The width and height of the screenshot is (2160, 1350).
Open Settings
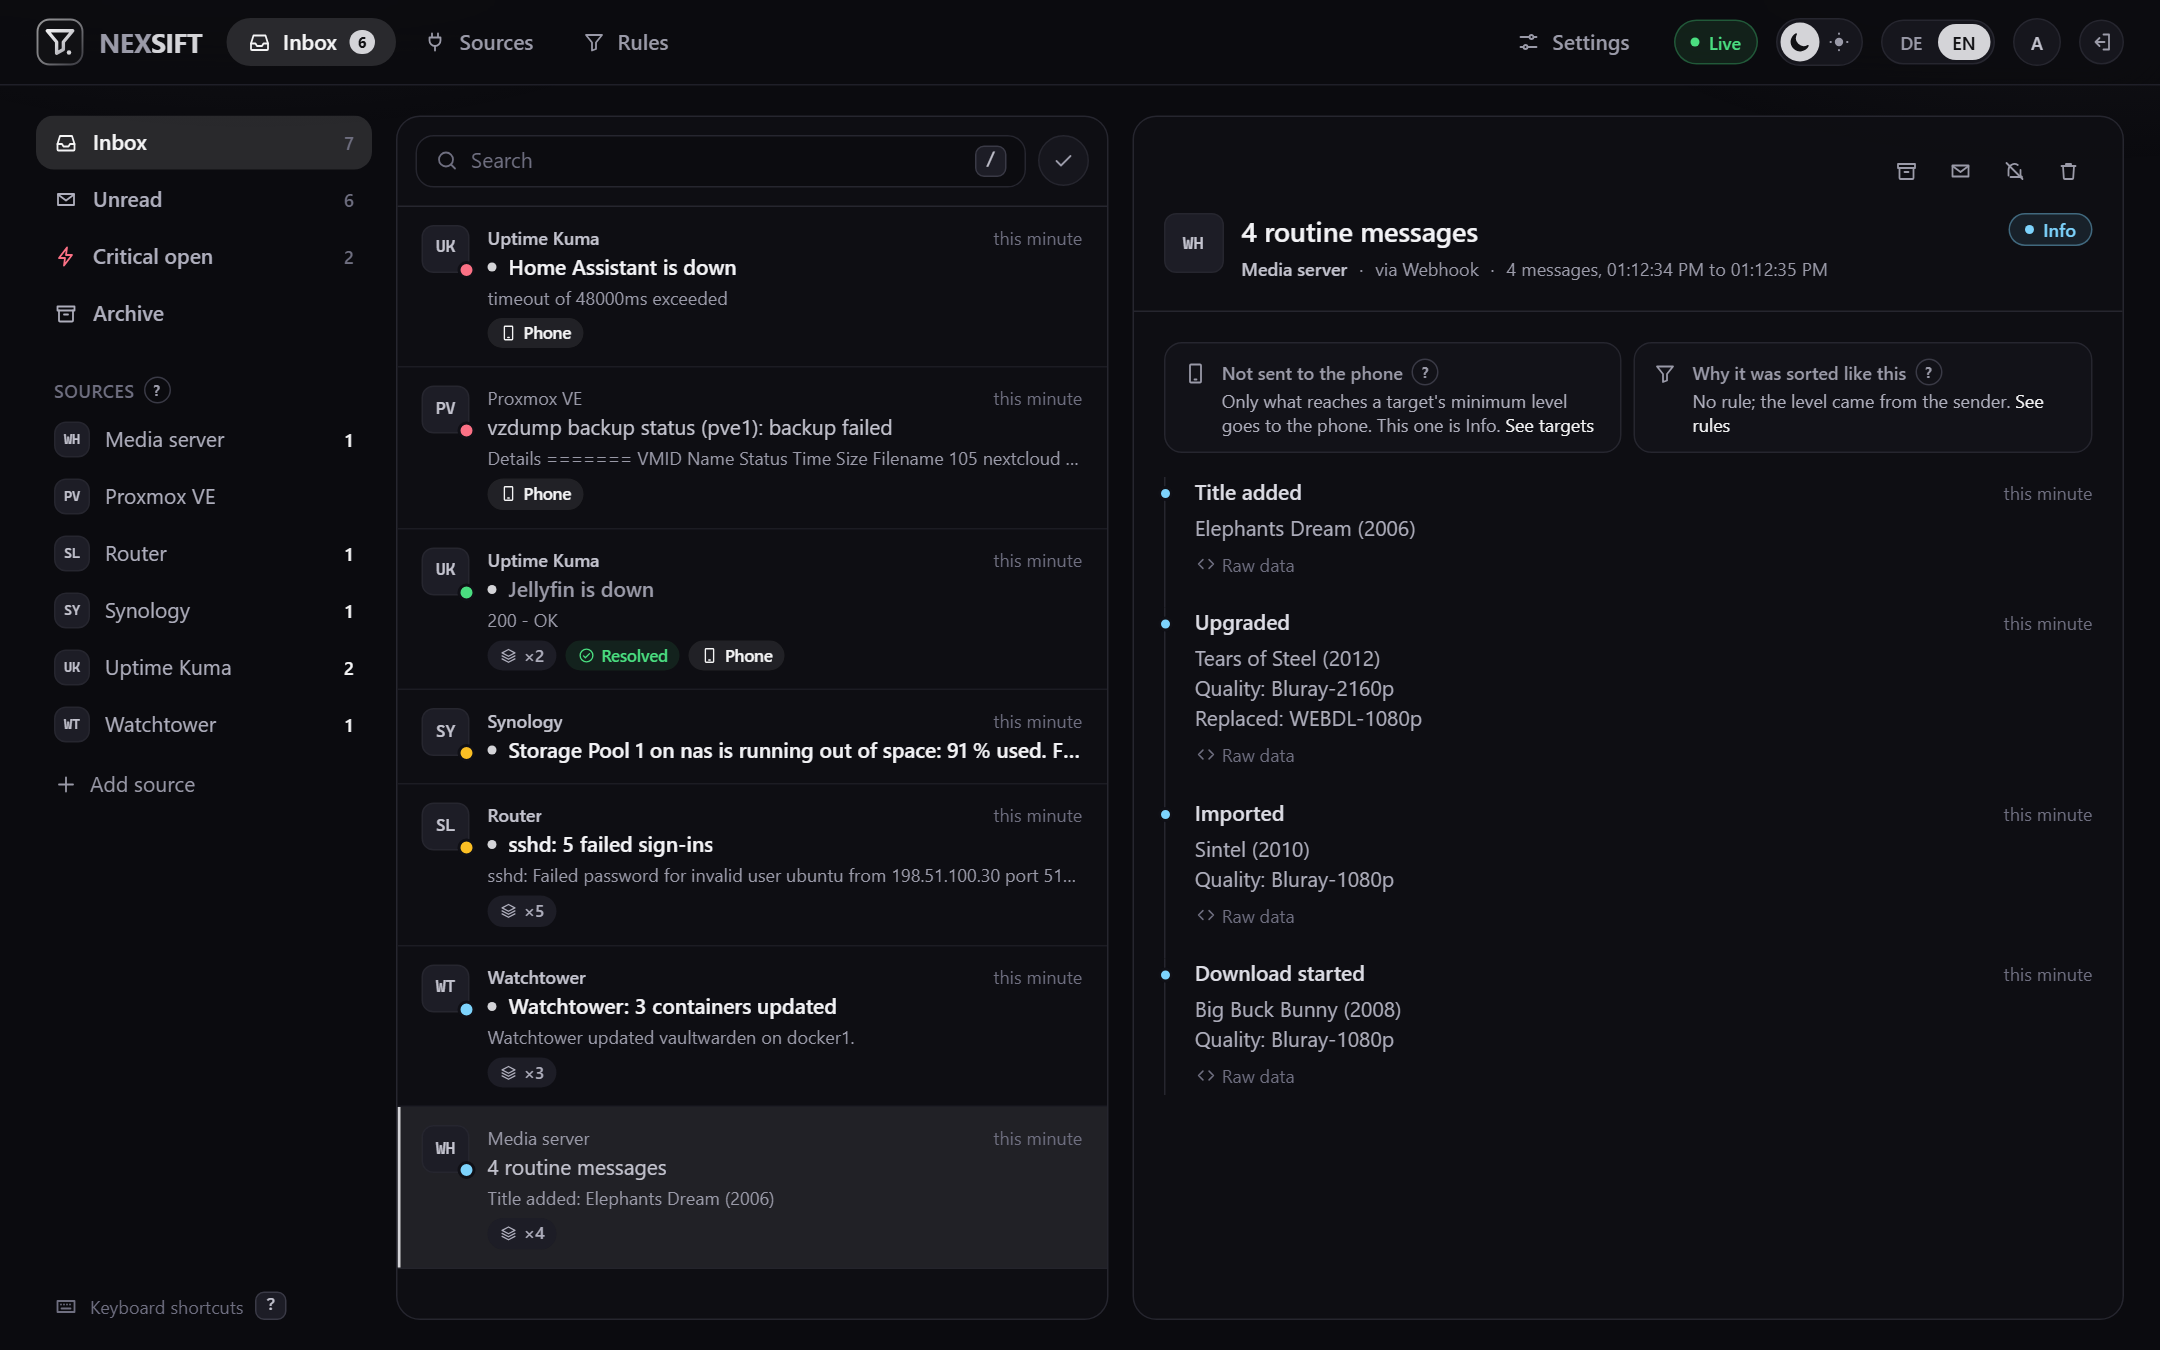pos(1574,42)
